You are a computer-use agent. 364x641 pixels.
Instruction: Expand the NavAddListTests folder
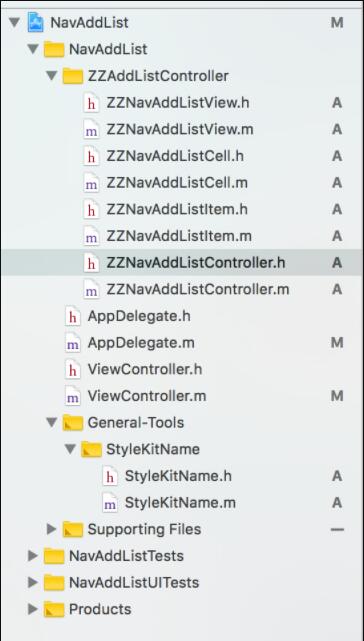(33, 556)
